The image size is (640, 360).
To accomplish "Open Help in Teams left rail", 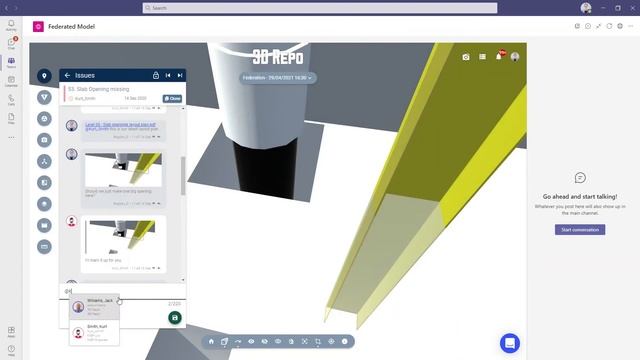I will pos(11,351).
